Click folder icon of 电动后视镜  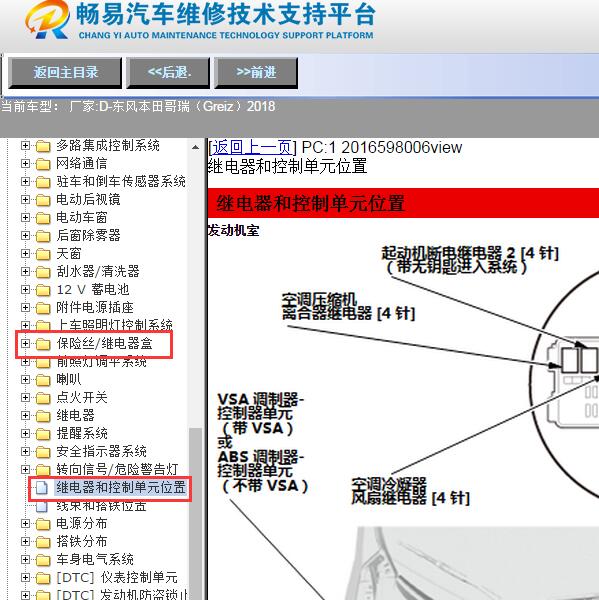coord(43,200)
